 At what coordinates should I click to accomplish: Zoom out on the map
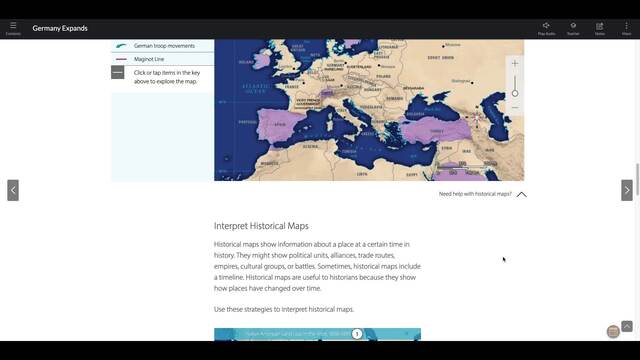click(x=515, y=108)
